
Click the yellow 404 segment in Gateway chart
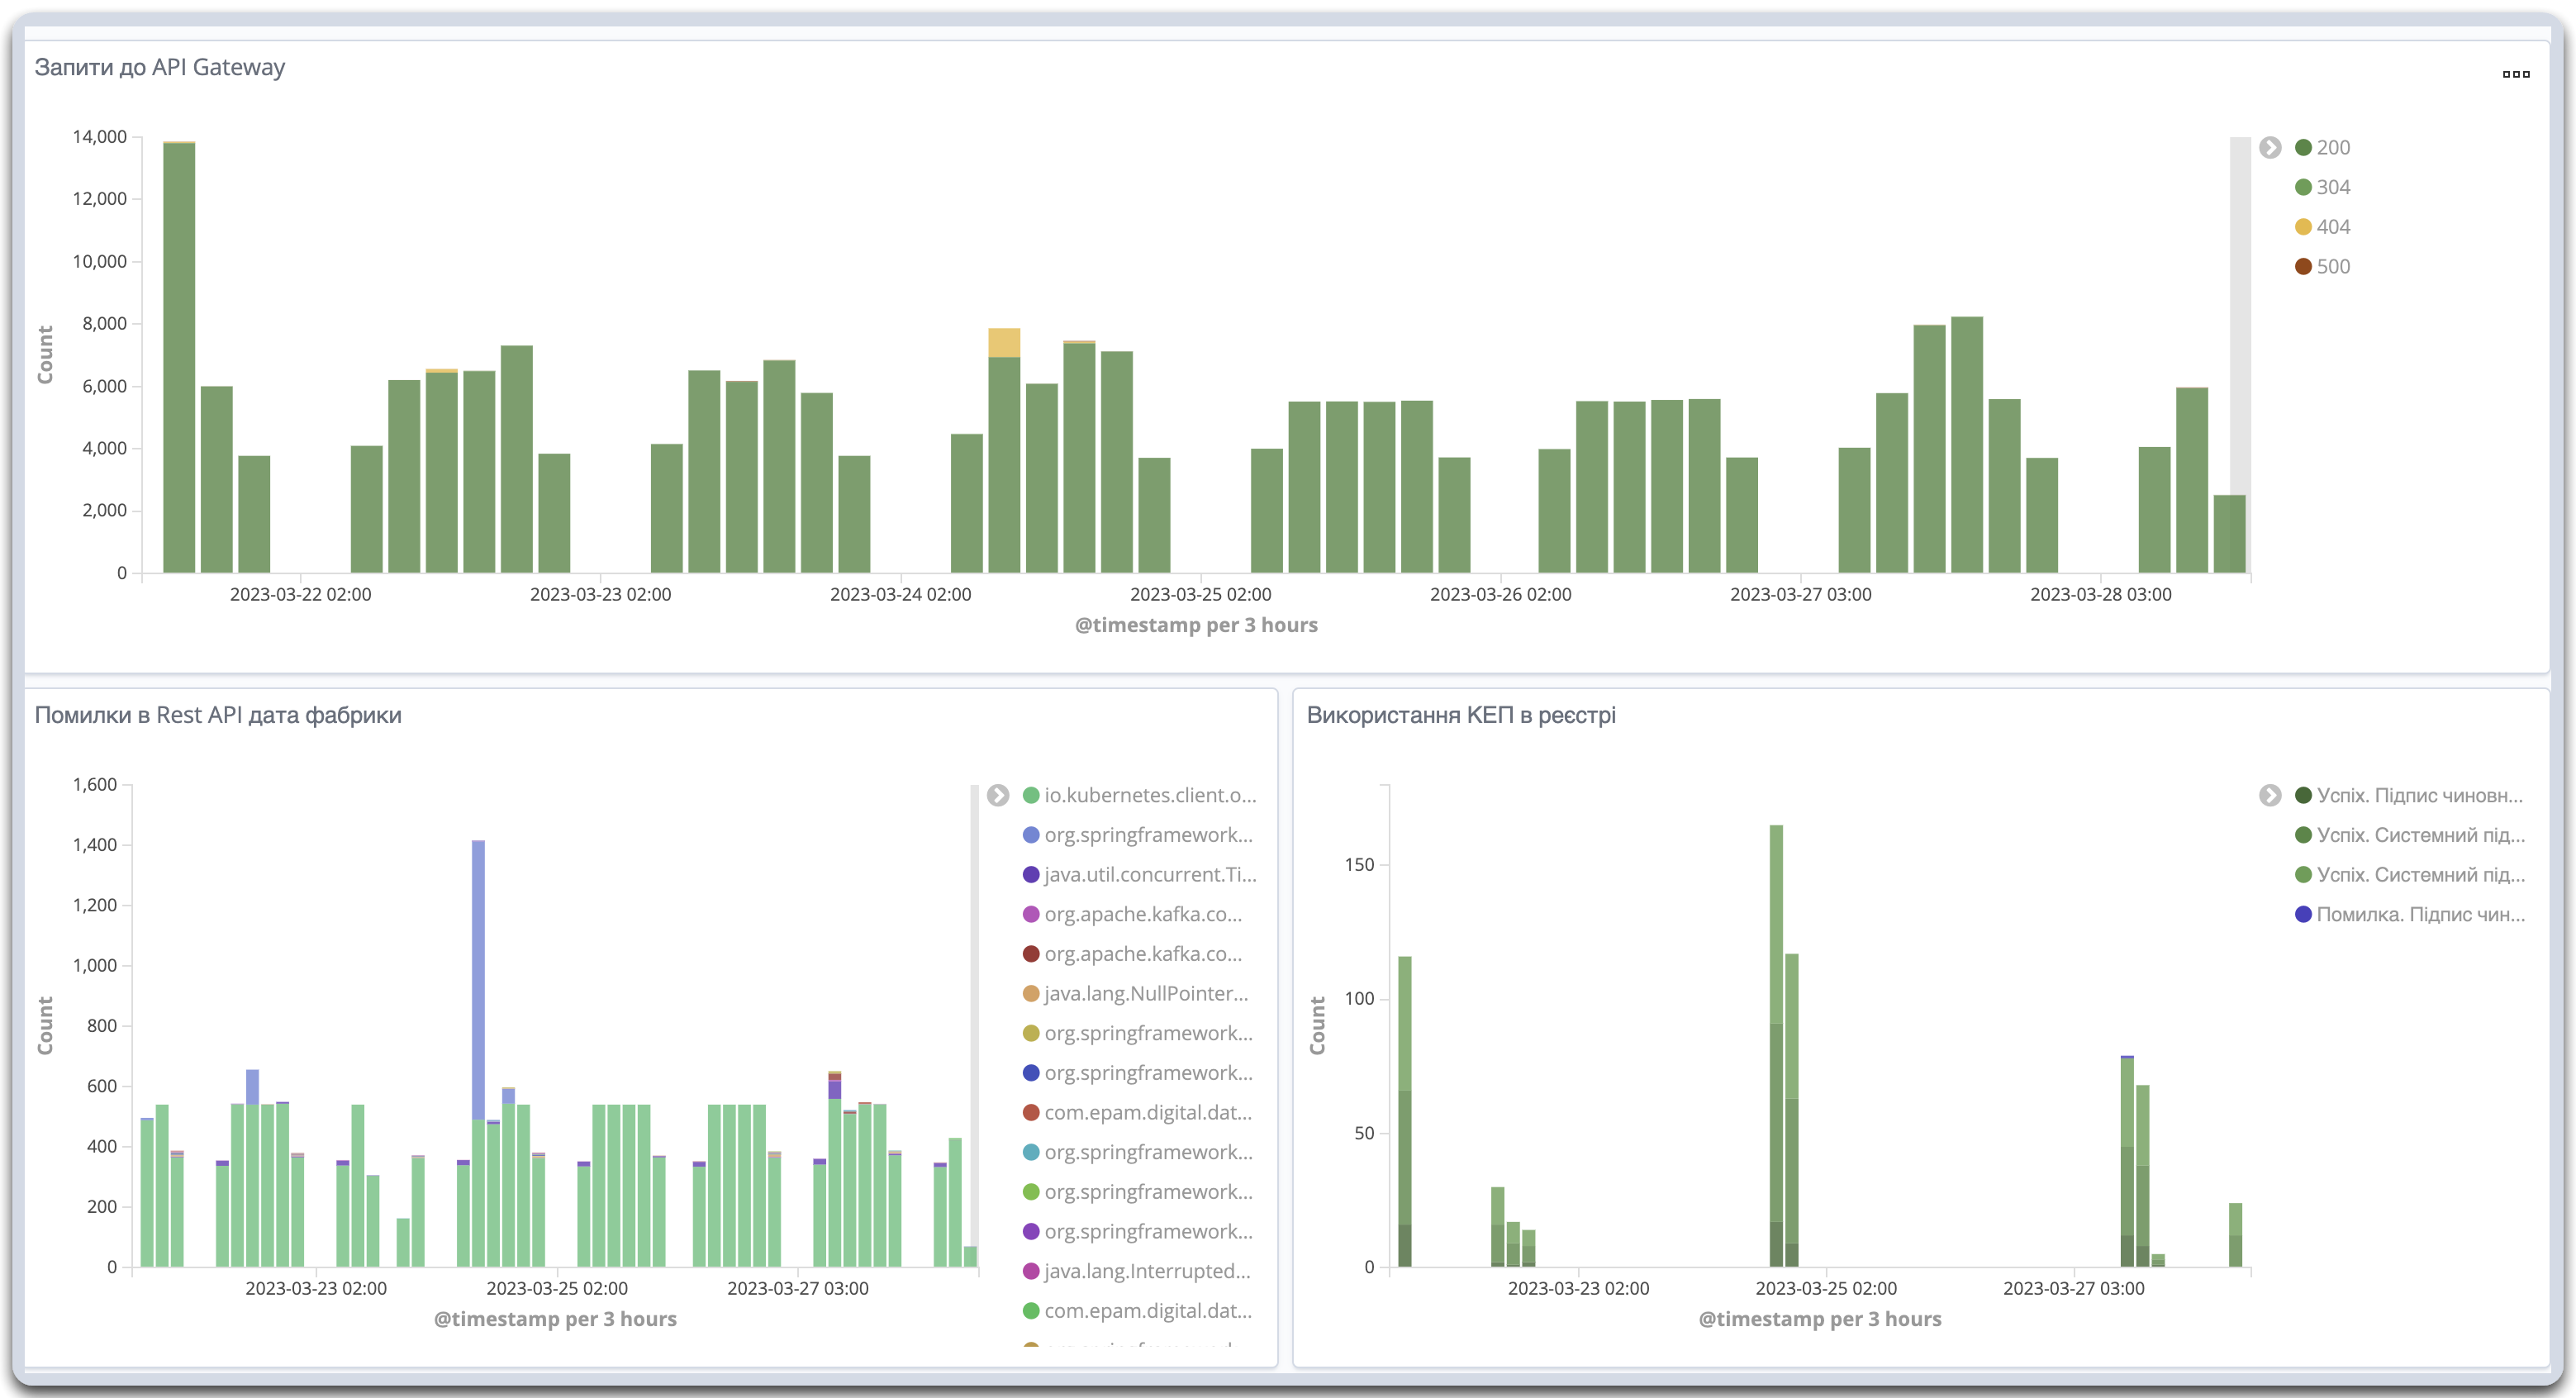(x=1004, y=343)
